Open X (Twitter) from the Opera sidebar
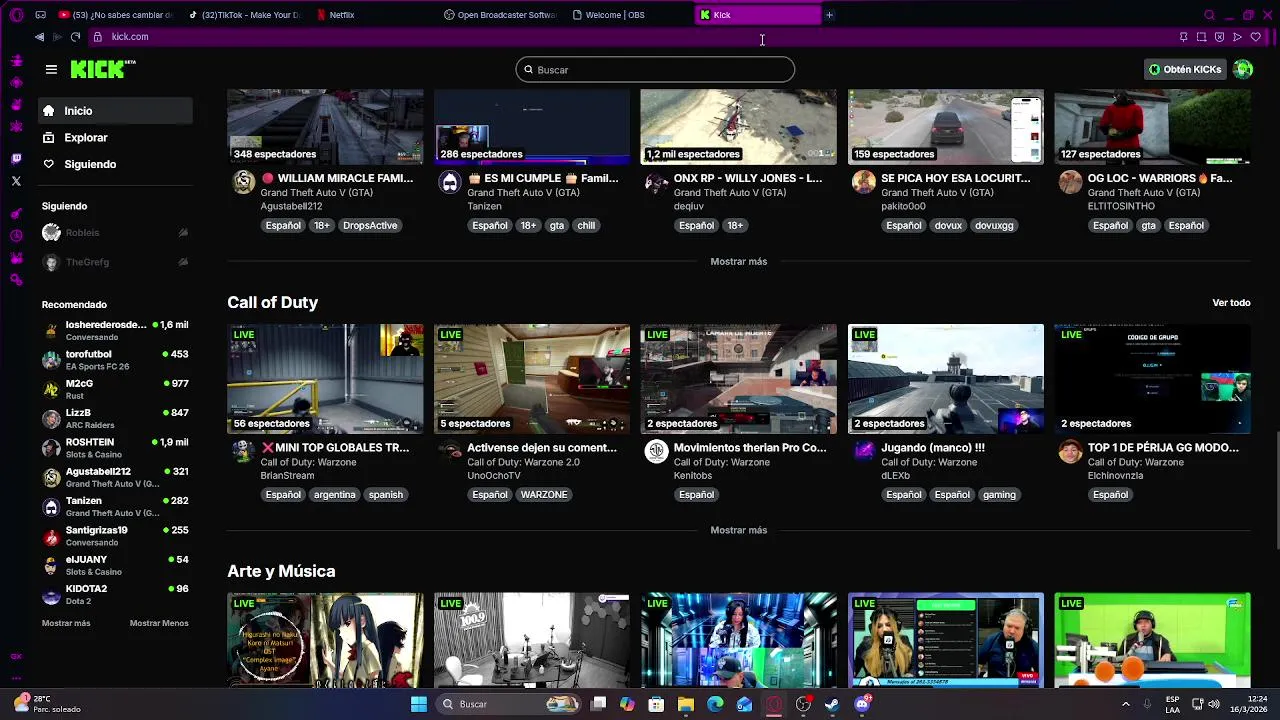The image size is (1280, 720). (16, 181)
